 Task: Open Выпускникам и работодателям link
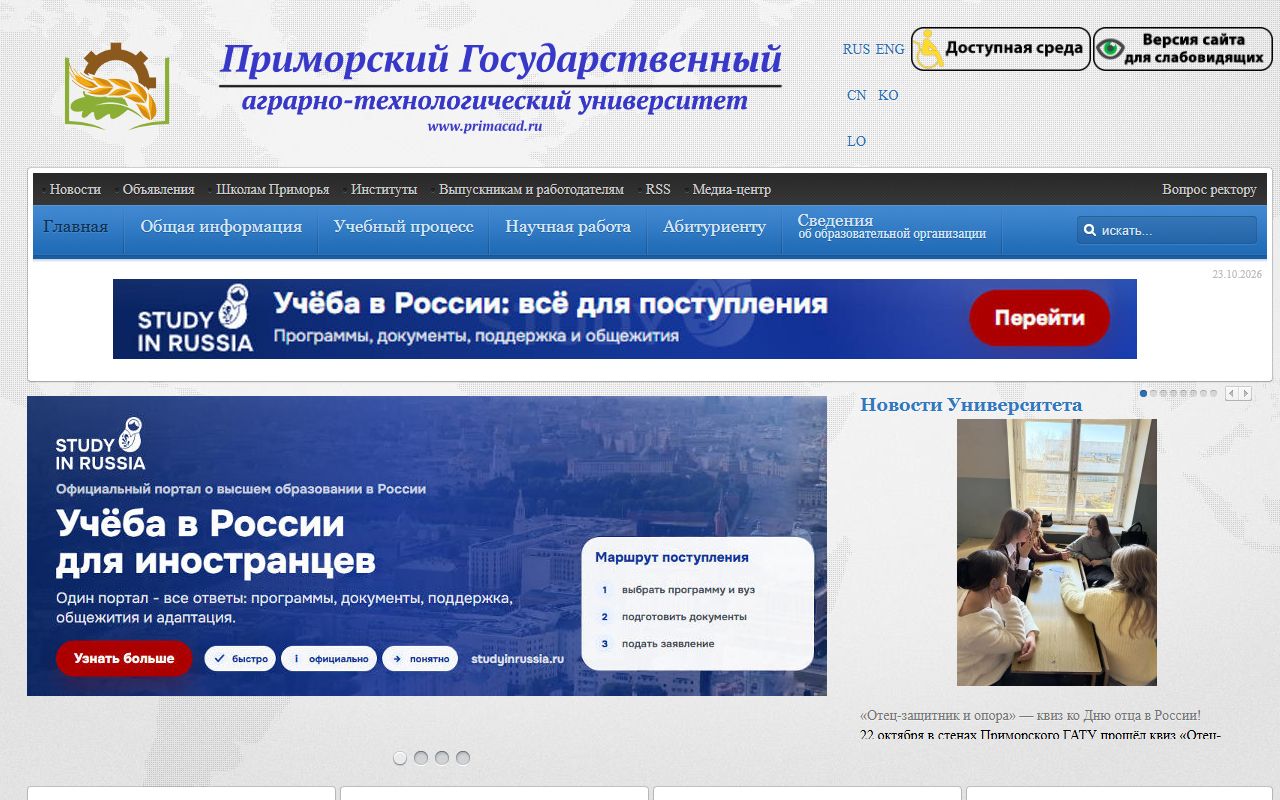531,190
